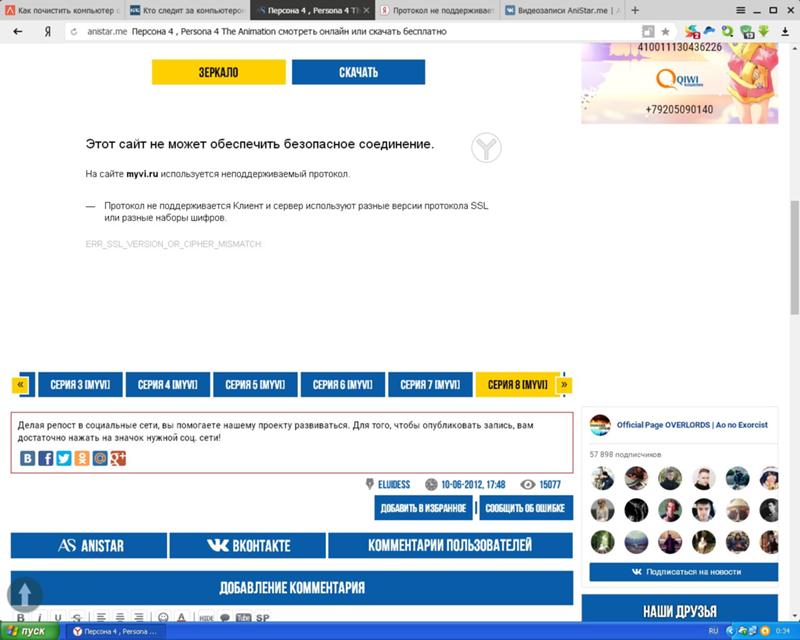Share to Google Plus via the g+ icon
The height and width of the screenshot is (640, 800).
118,458
